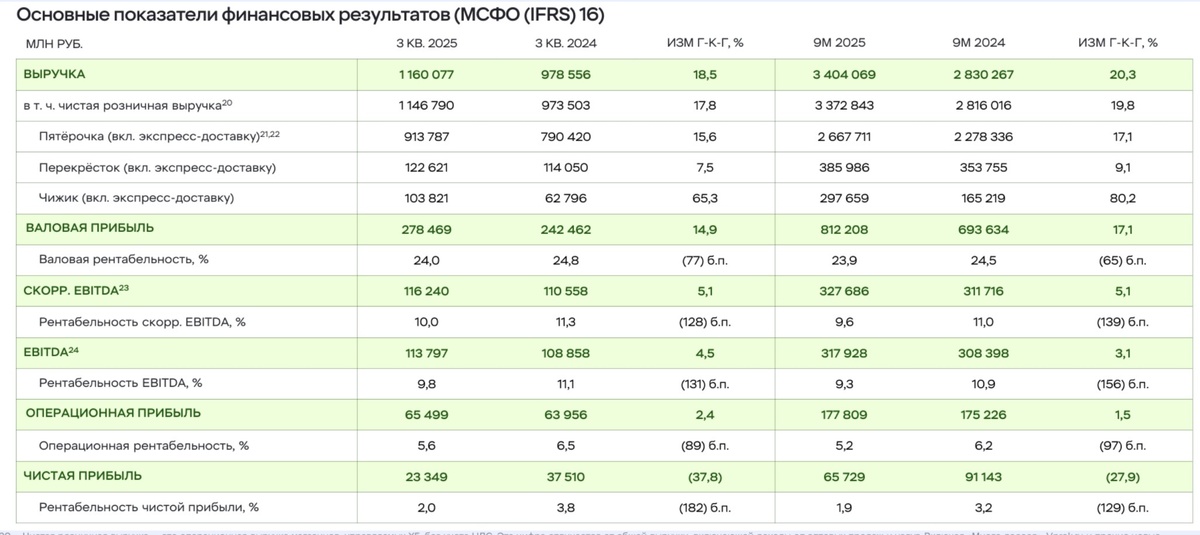Click net profit value 23 349

click(426, 476)
